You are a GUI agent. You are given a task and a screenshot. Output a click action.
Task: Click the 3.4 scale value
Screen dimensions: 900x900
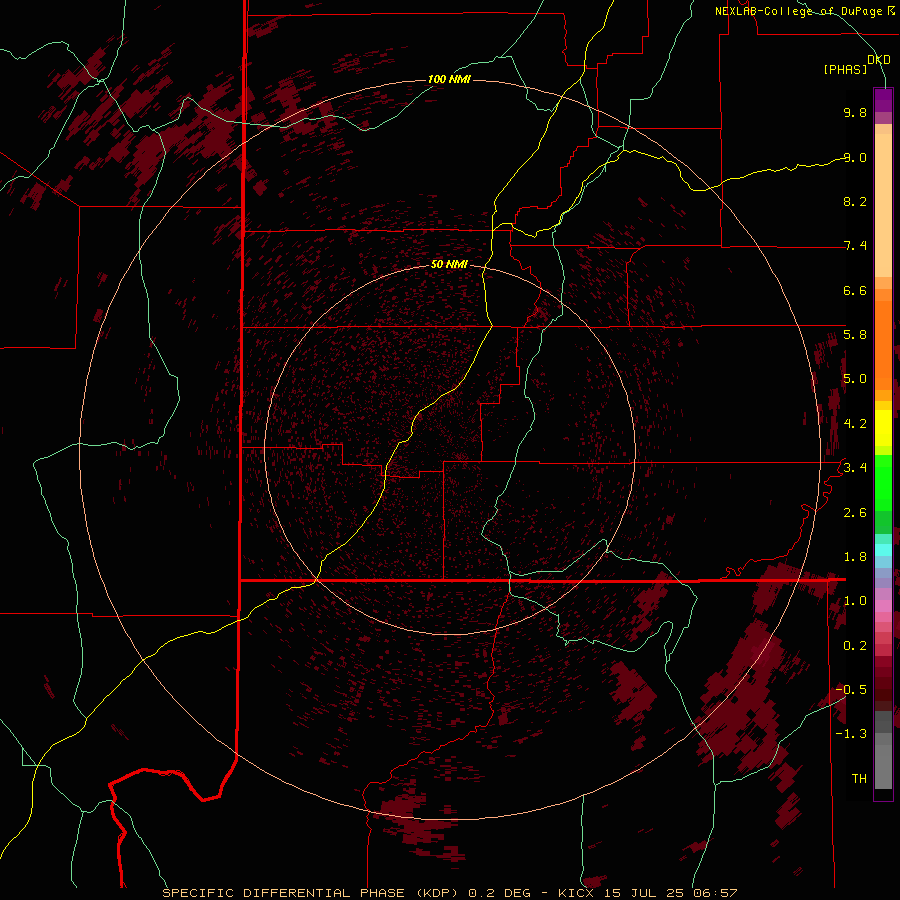tap(855, 468)
